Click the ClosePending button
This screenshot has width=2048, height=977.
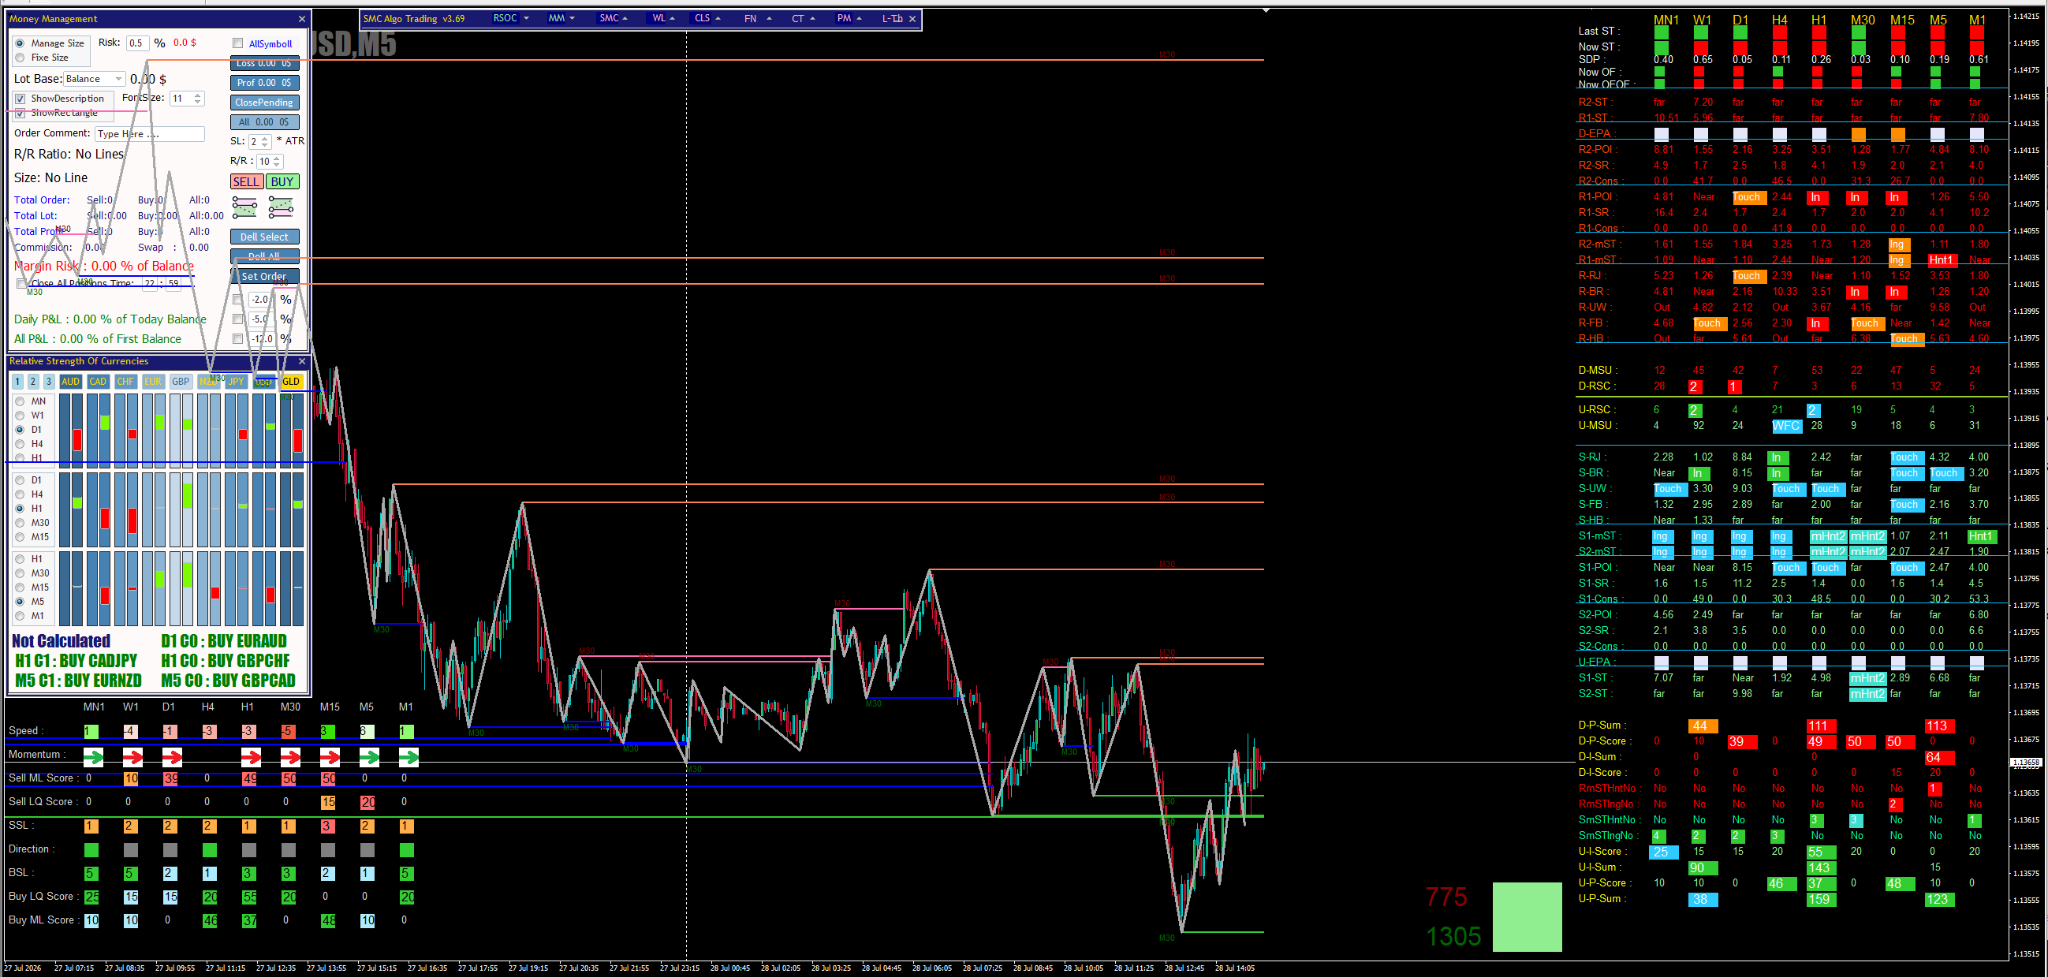point(265,102)
